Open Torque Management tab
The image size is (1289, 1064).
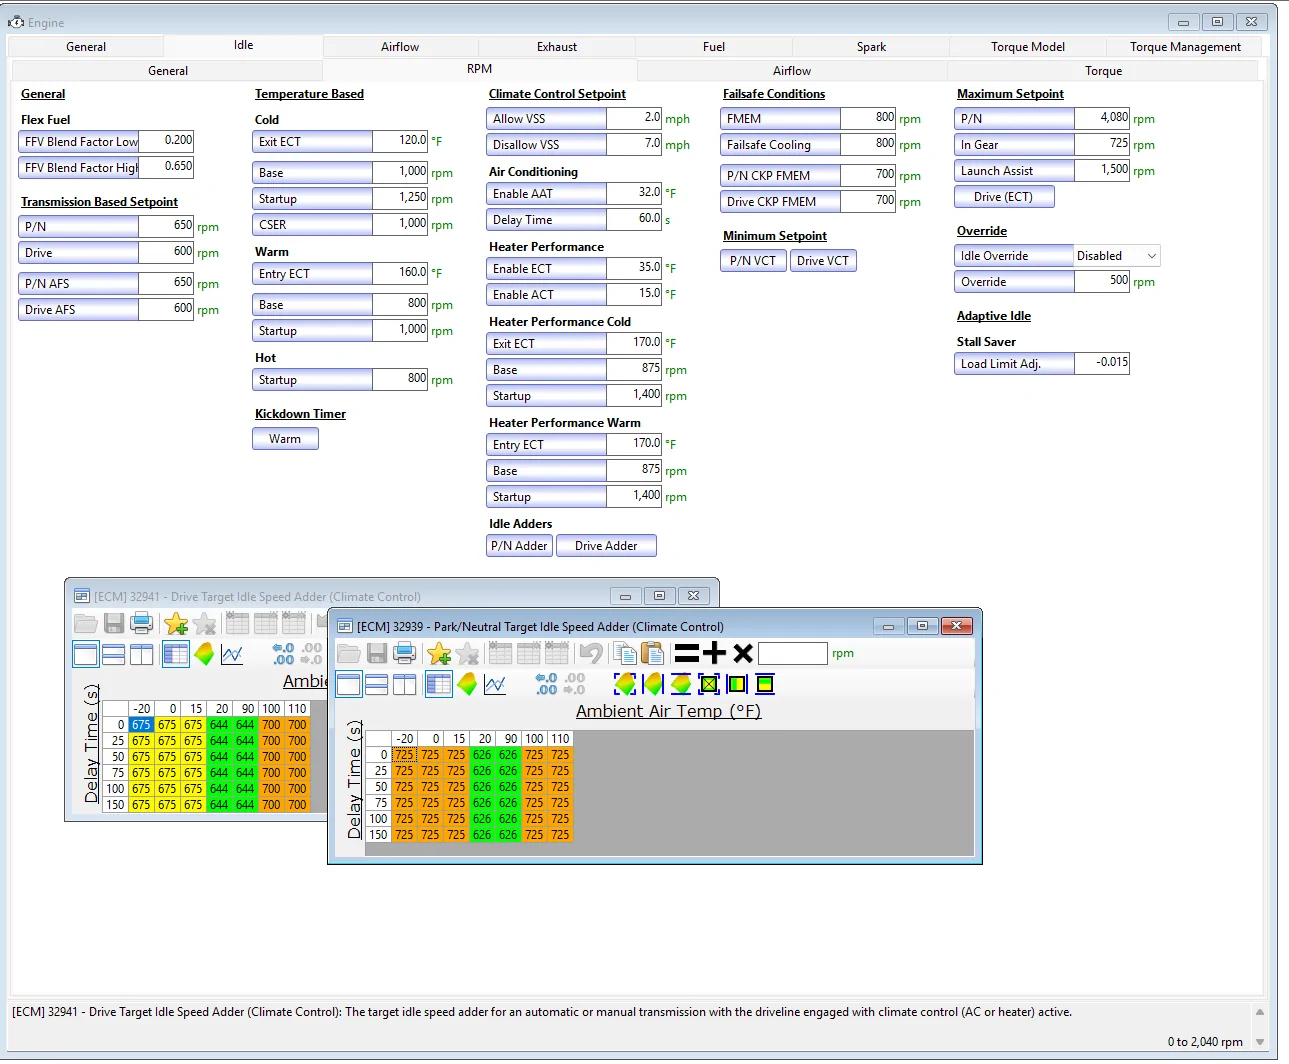(x=1185, y=47)
